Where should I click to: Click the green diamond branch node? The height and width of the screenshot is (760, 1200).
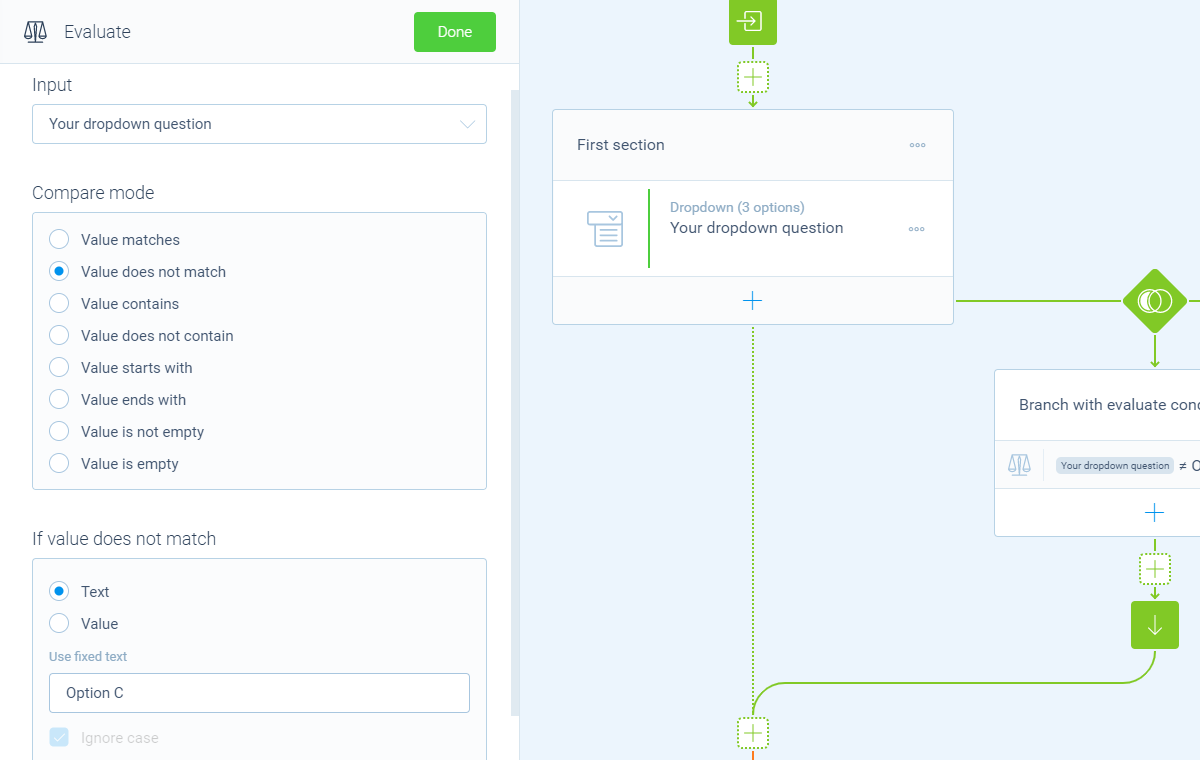pos(1155,301)
